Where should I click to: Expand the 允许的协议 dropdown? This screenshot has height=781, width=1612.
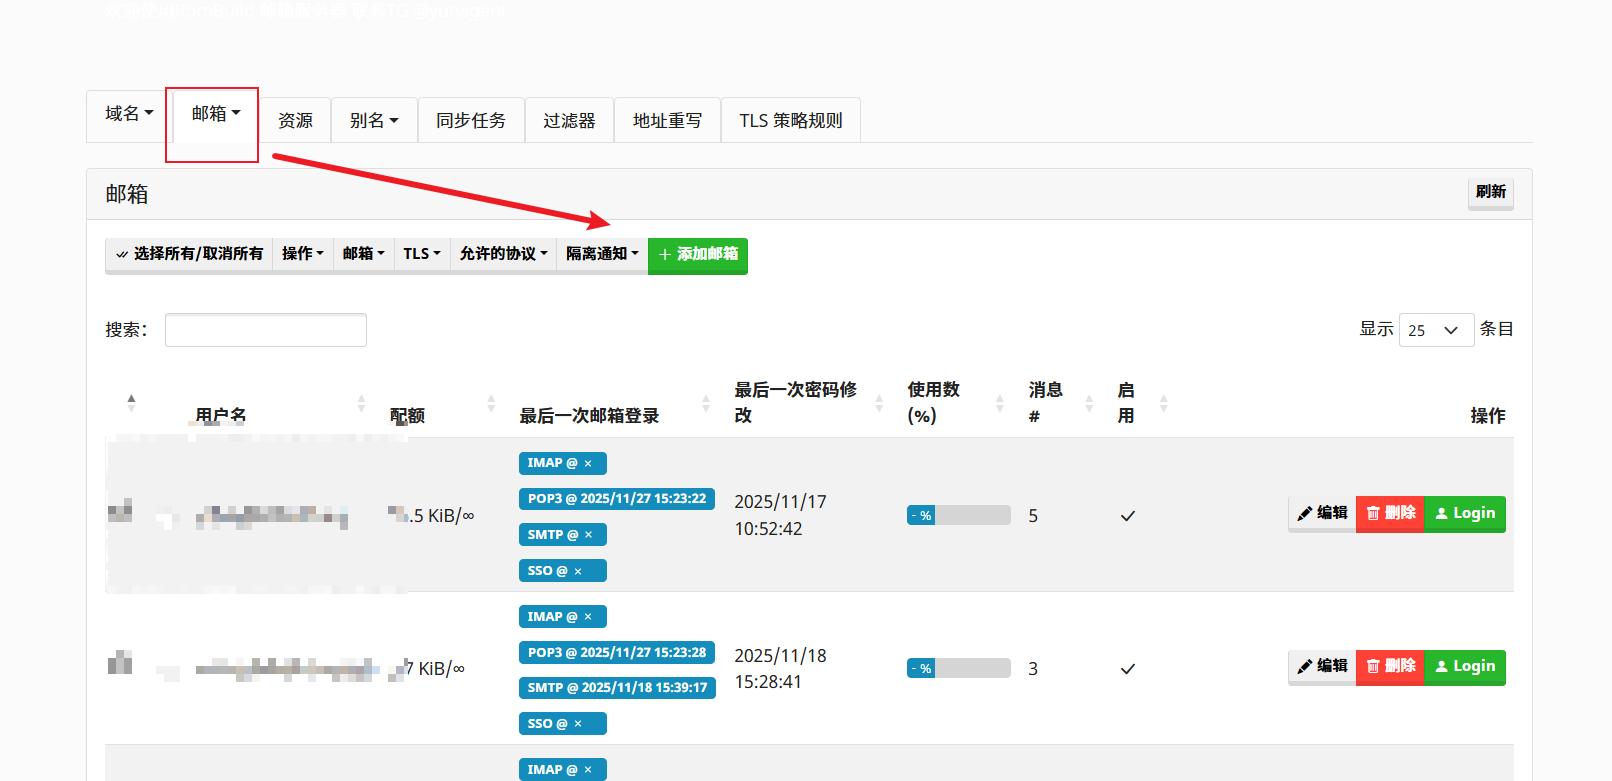503,254
